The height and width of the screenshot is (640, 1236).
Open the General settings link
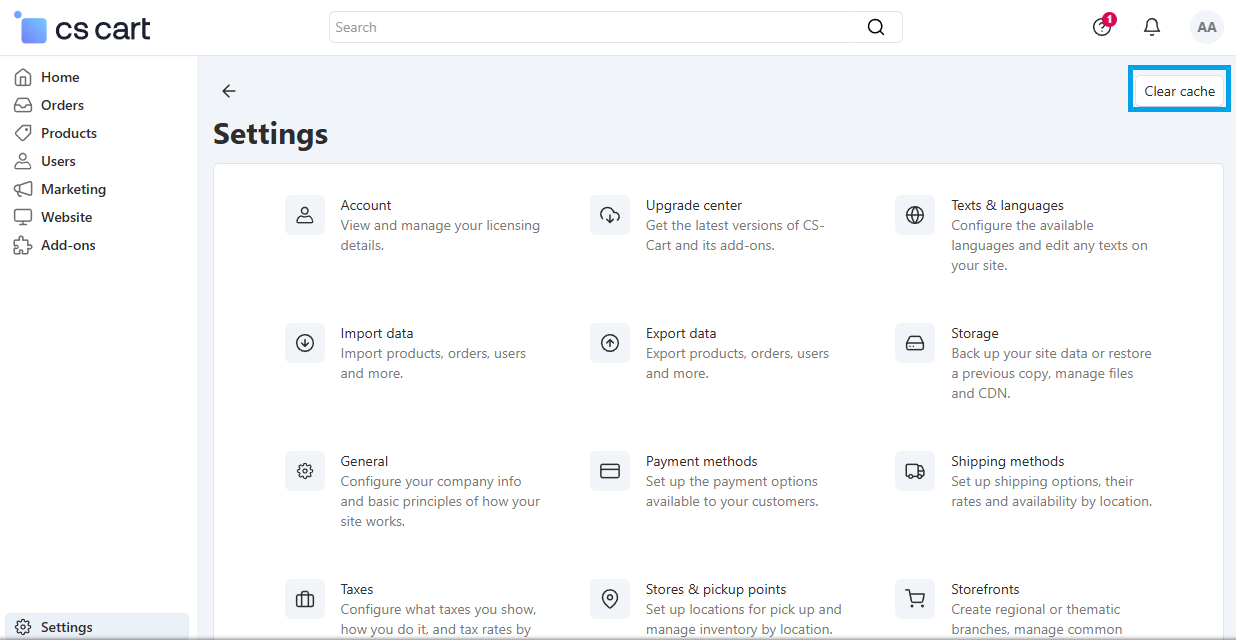[364, 461]
